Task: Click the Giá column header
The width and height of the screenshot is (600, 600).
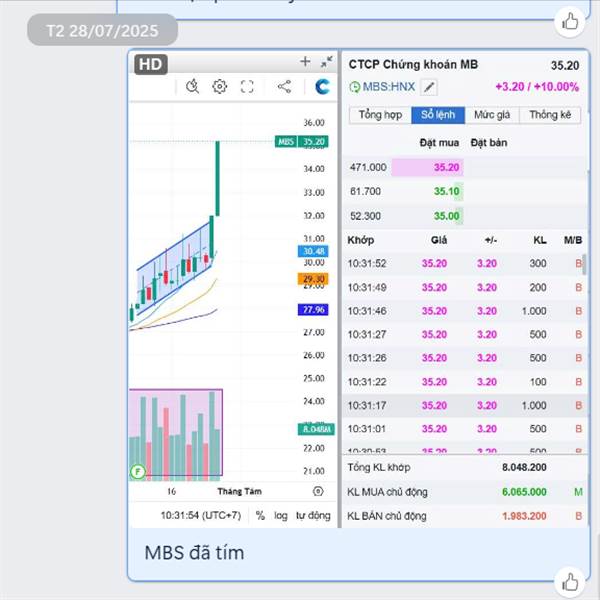Action: point(439,240)
